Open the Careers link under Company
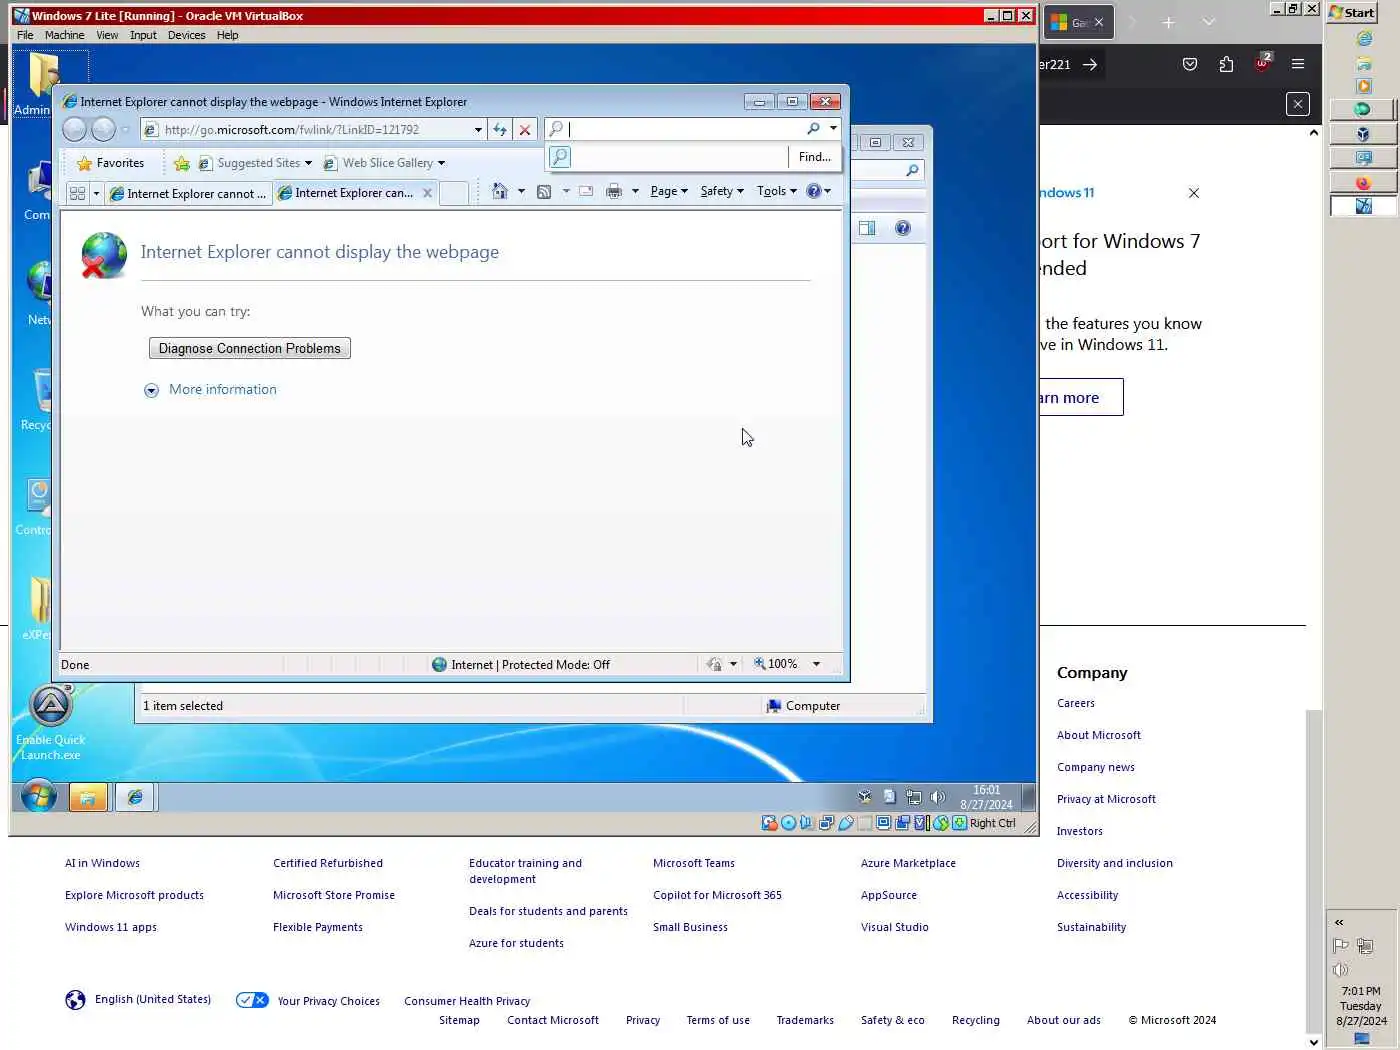 [1076, 703]
